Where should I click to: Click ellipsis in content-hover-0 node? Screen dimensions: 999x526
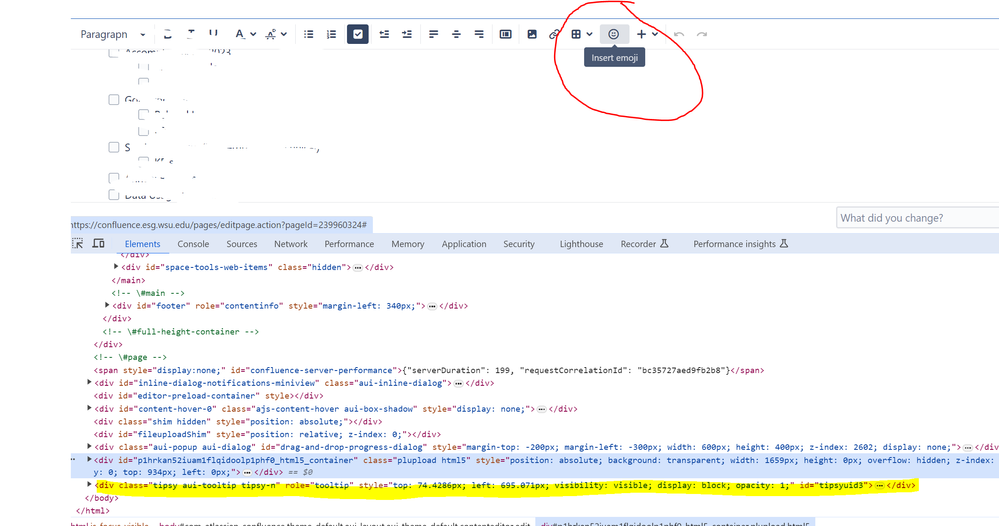click(x=542, y=409)
